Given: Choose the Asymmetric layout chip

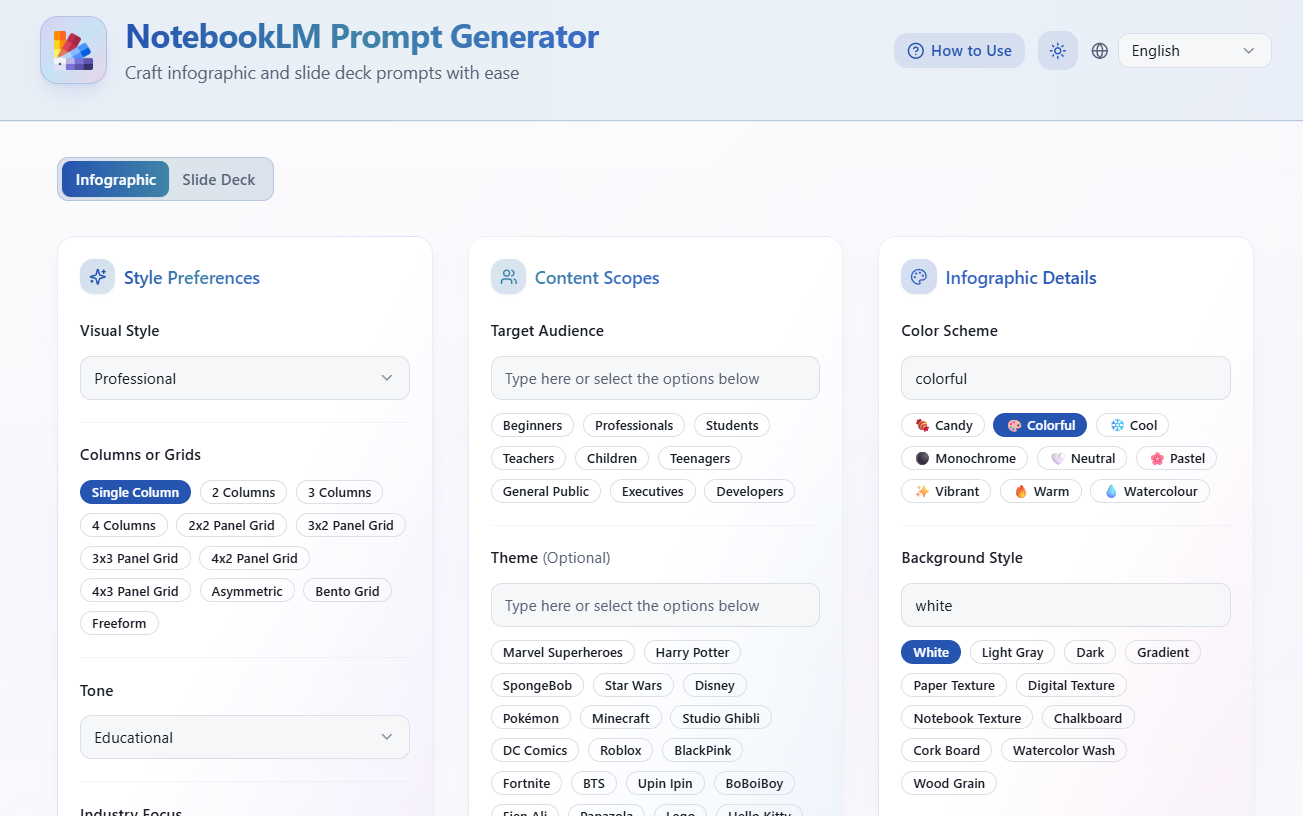Looking at the screenshot, I should click(247, 591).
